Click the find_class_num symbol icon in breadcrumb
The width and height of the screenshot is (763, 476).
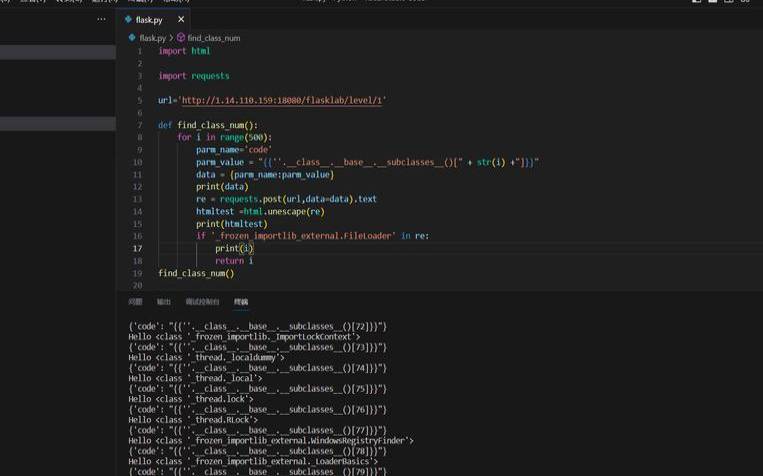click(181, 37)
